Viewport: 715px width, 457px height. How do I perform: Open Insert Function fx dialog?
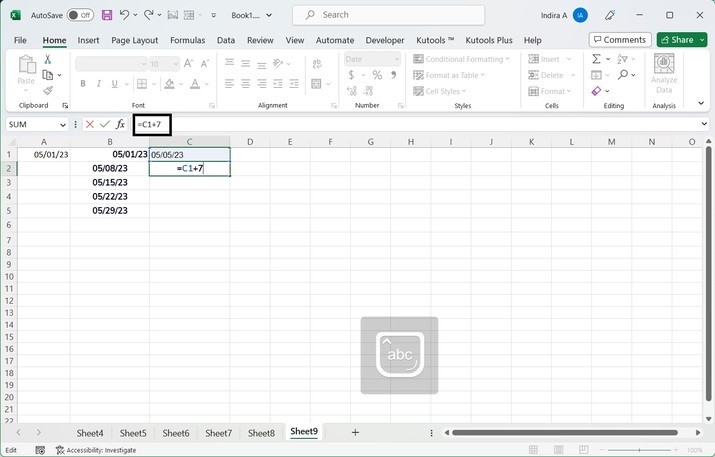coord(121,125)
